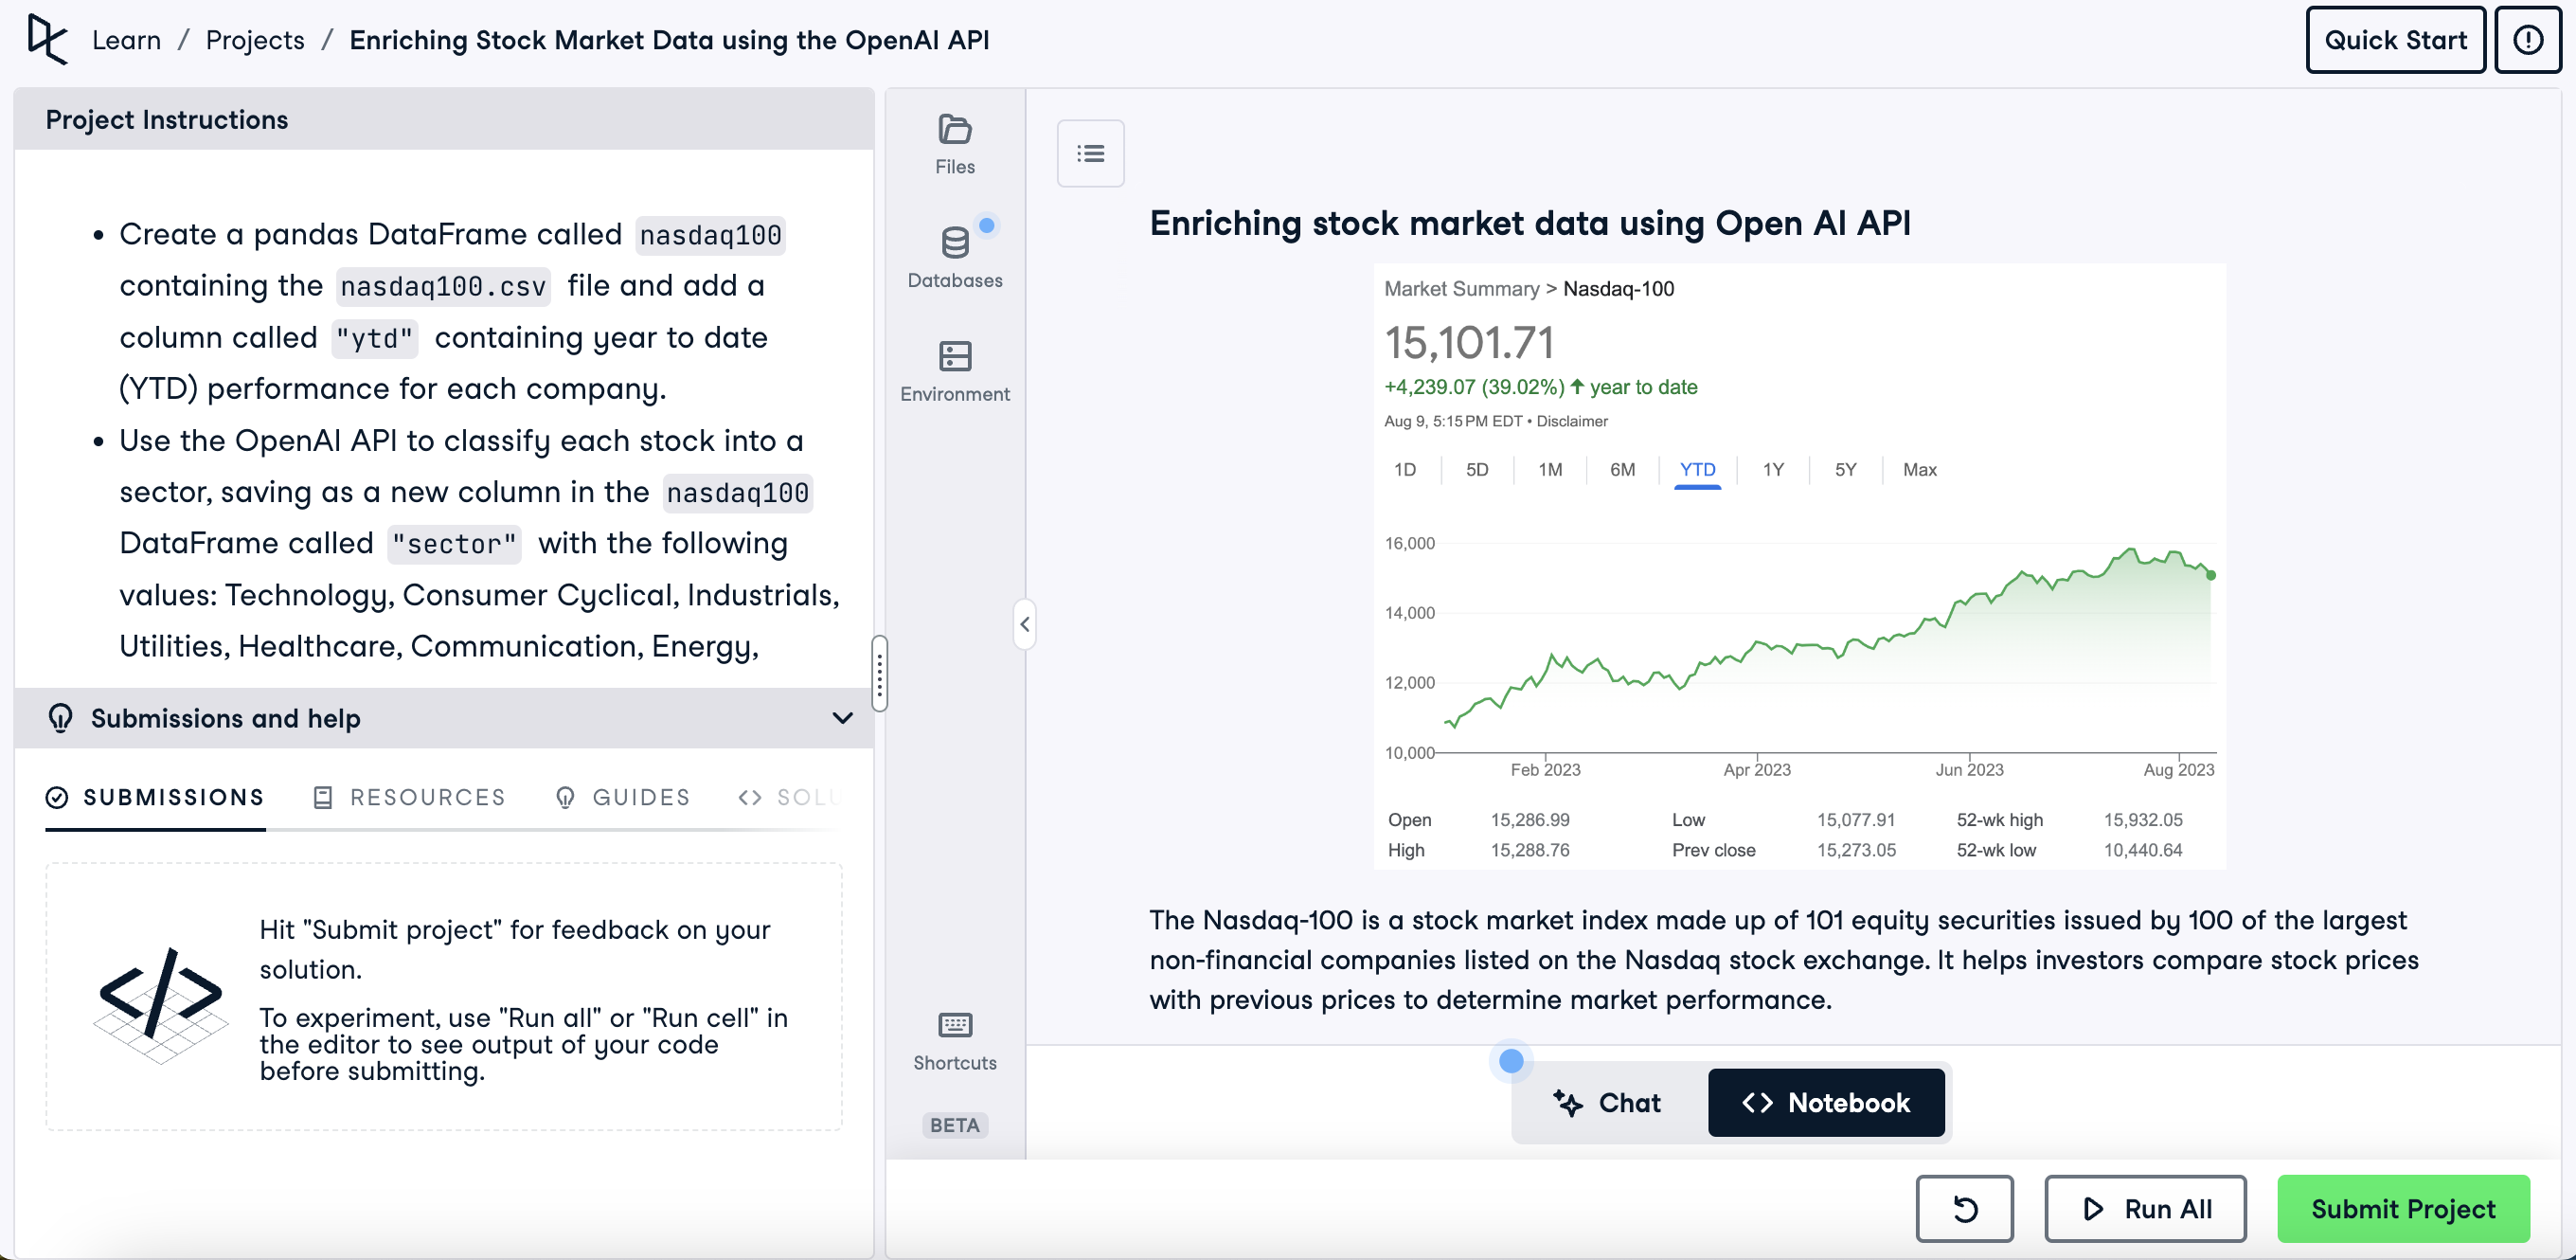
Task: Collapse the left sidebar with the chevron
Action: click(1024, 624)
